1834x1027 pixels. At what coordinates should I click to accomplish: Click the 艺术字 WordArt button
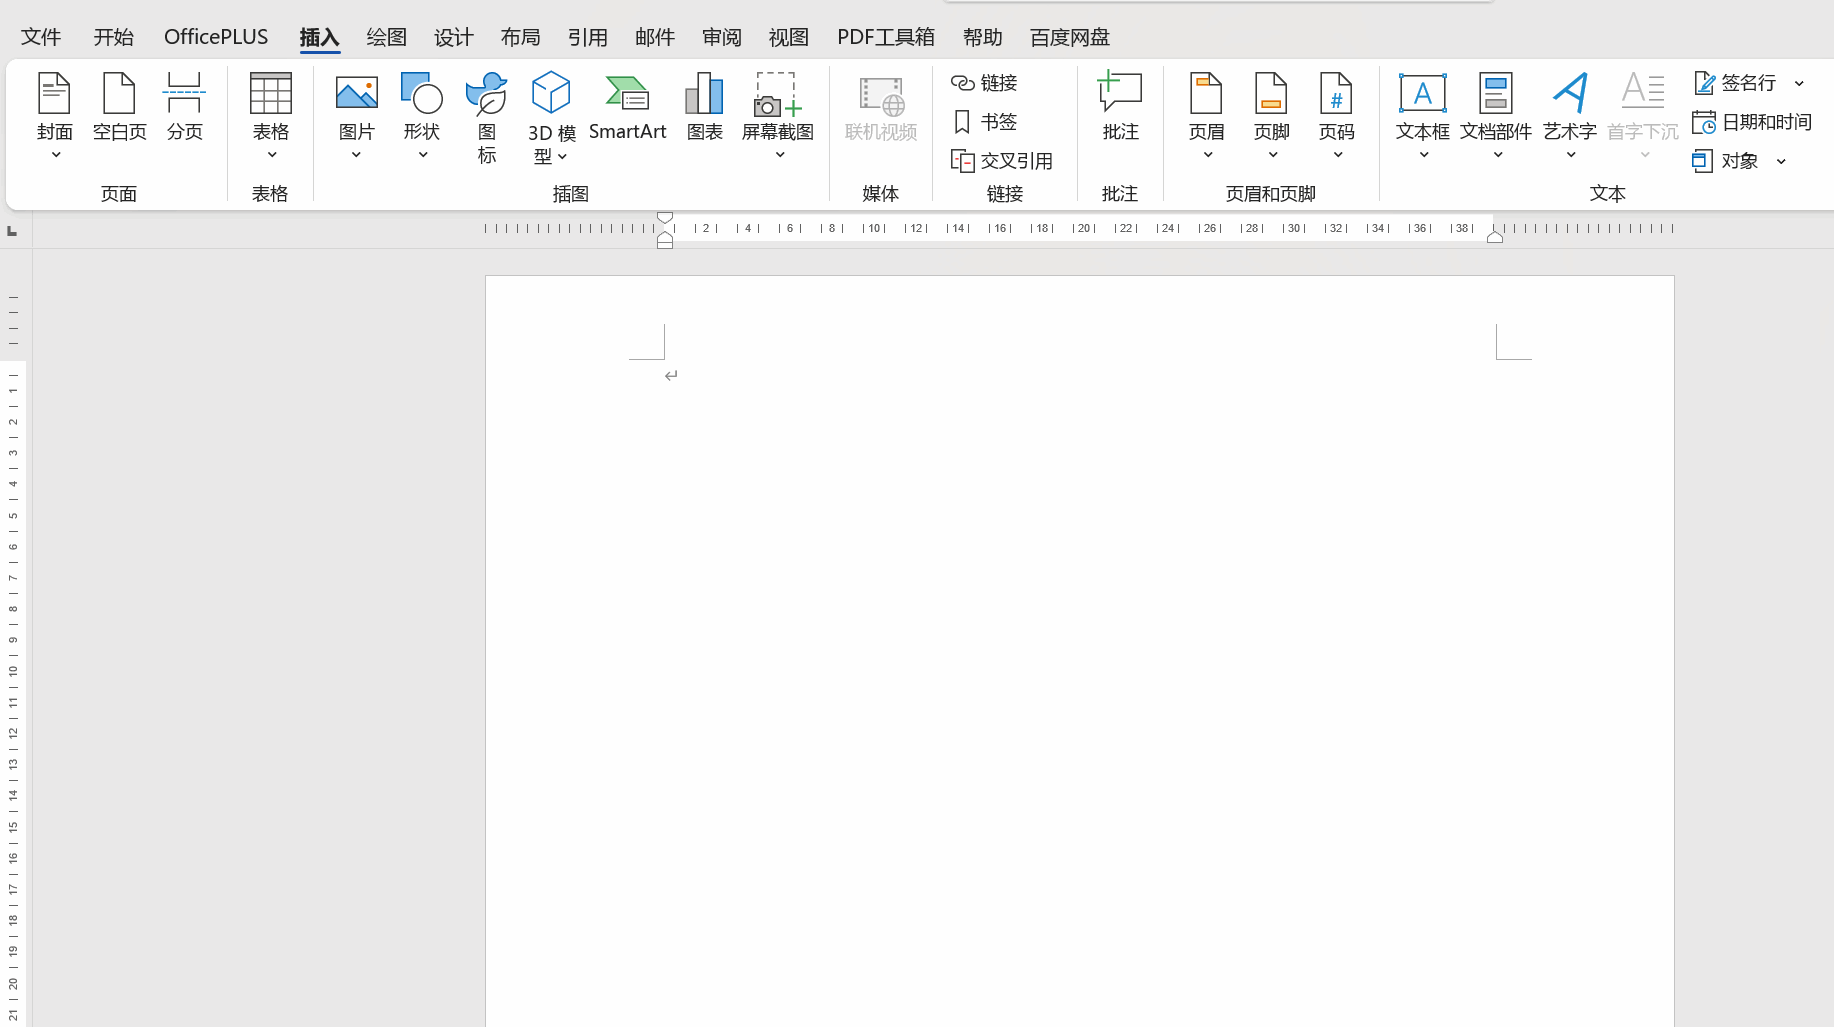pos(1569,108)
